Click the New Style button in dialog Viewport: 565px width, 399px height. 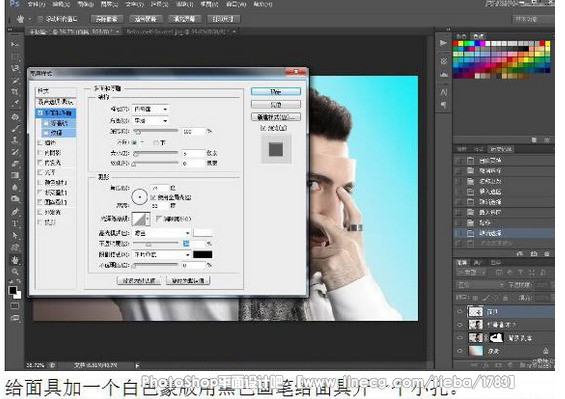click(x=276, y=117)
